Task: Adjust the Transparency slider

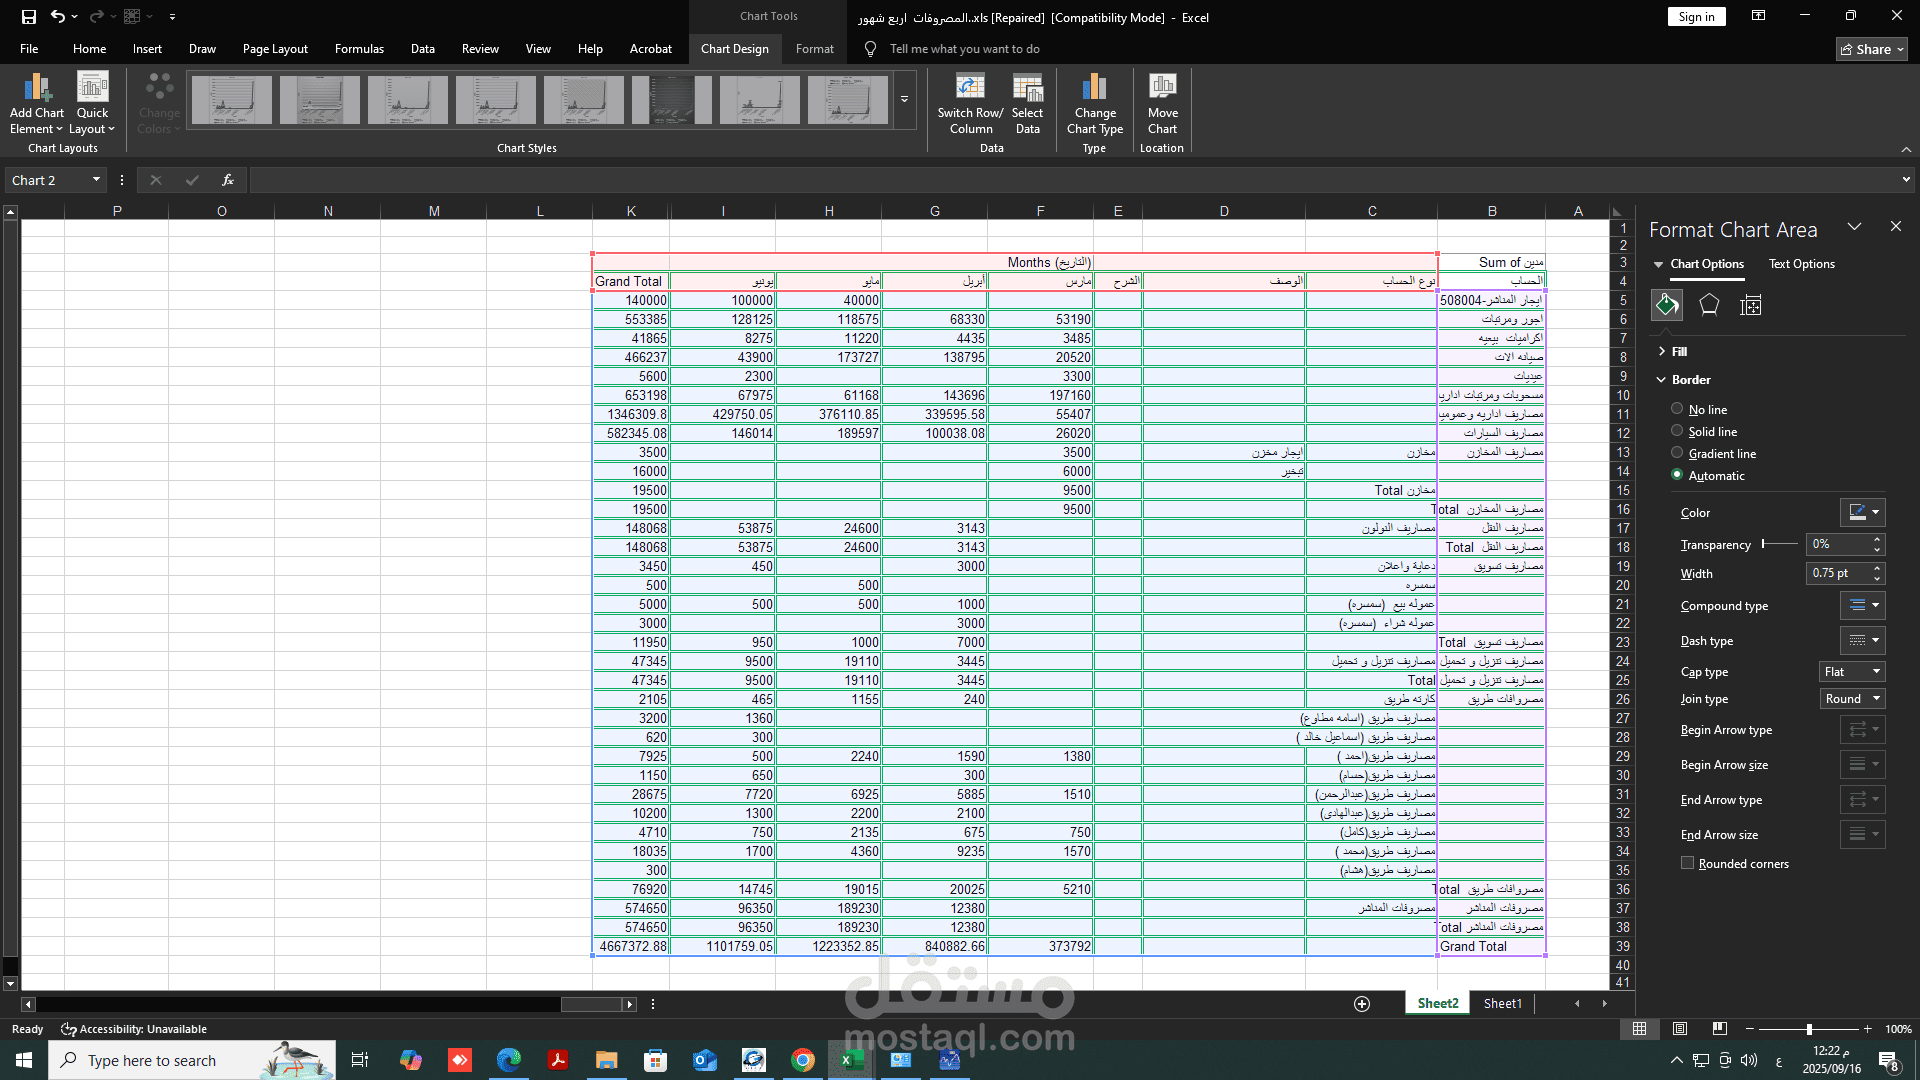Action: pos(1780,544)
